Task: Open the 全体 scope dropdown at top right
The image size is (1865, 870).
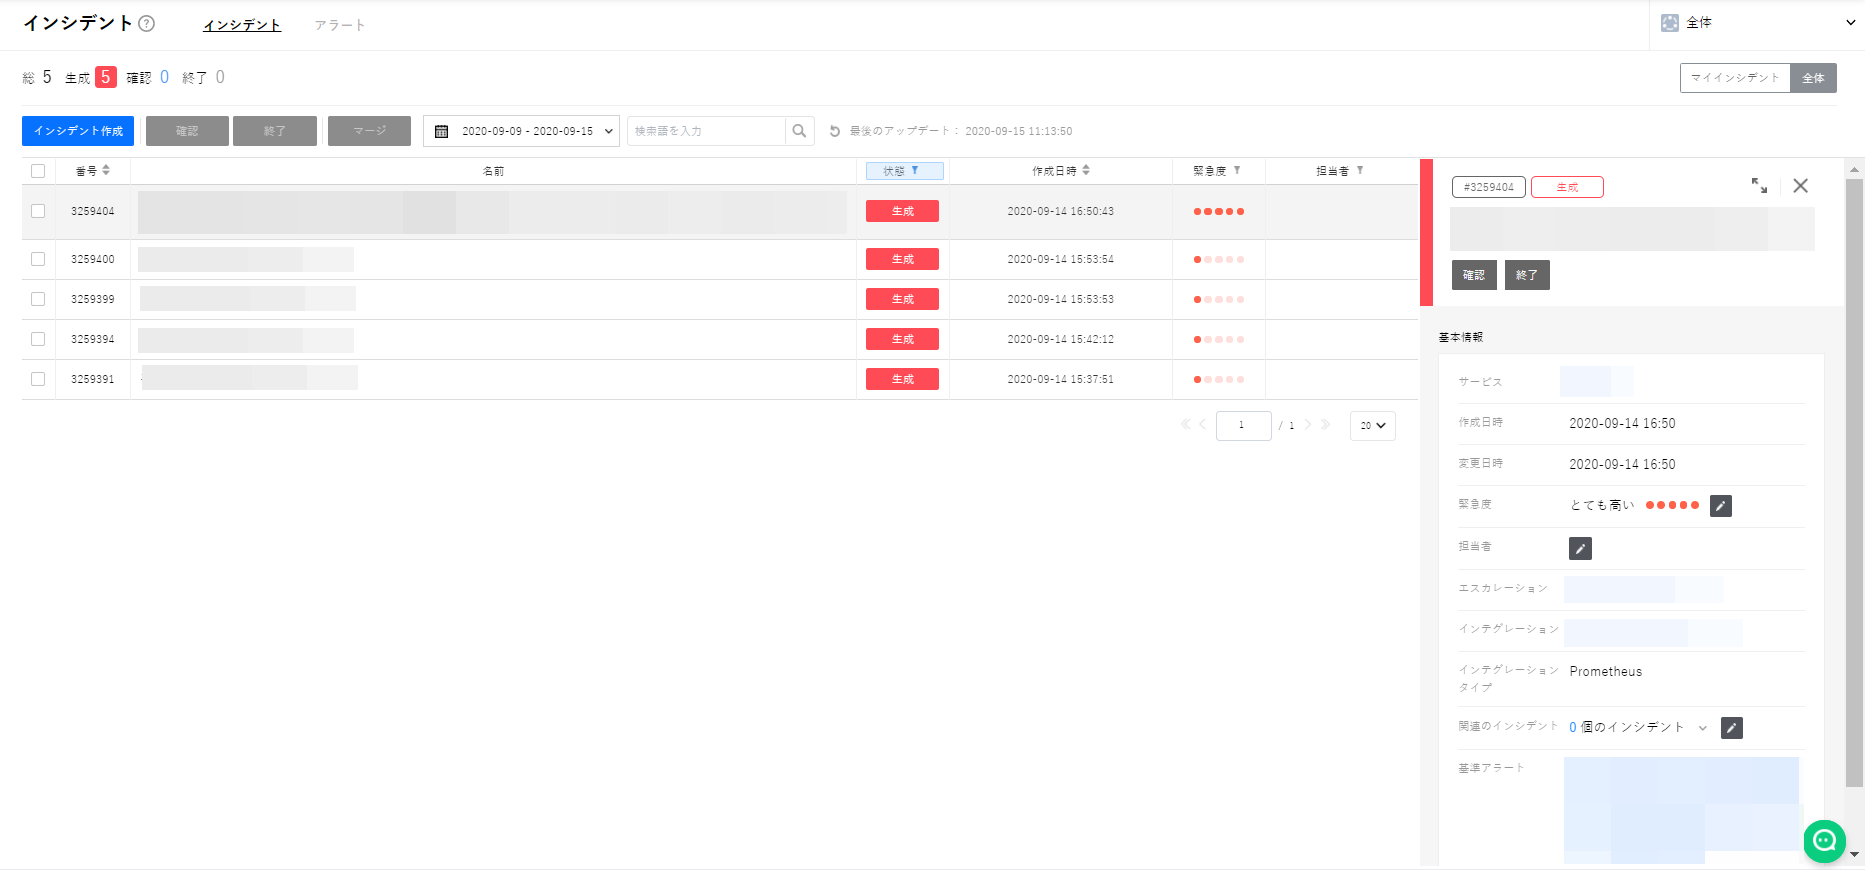Action: pyautogui.click(x=1757, y=23)
